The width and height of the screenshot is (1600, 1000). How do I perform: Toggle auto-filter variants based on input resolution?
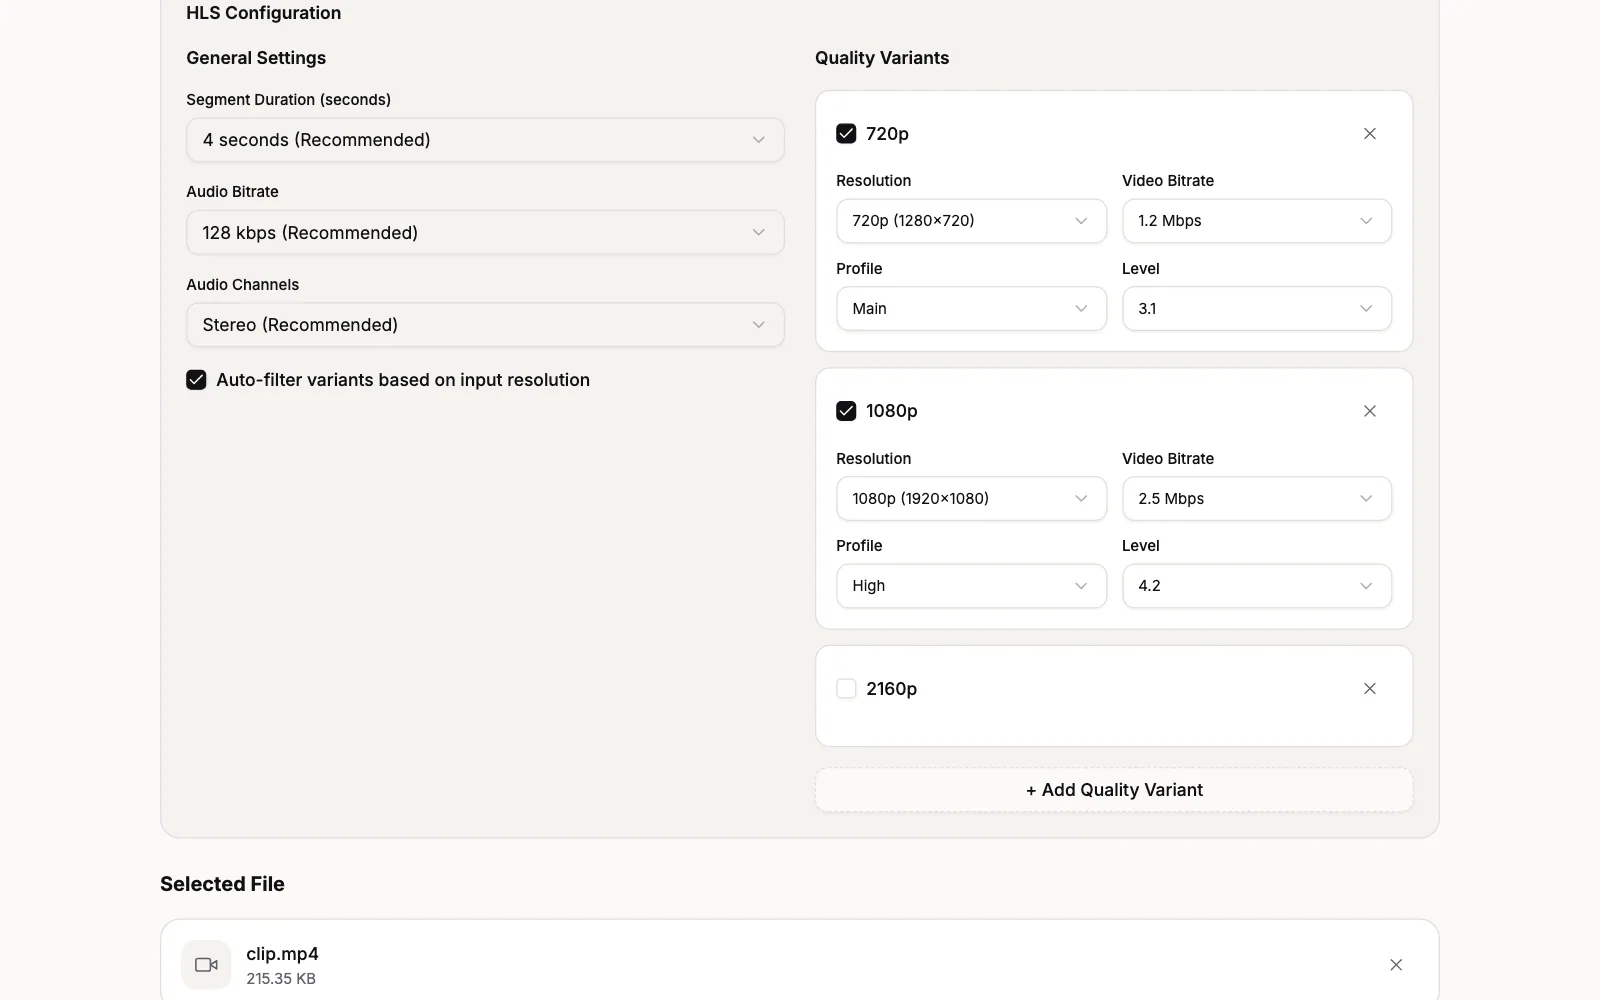click(x=196, y=380)
